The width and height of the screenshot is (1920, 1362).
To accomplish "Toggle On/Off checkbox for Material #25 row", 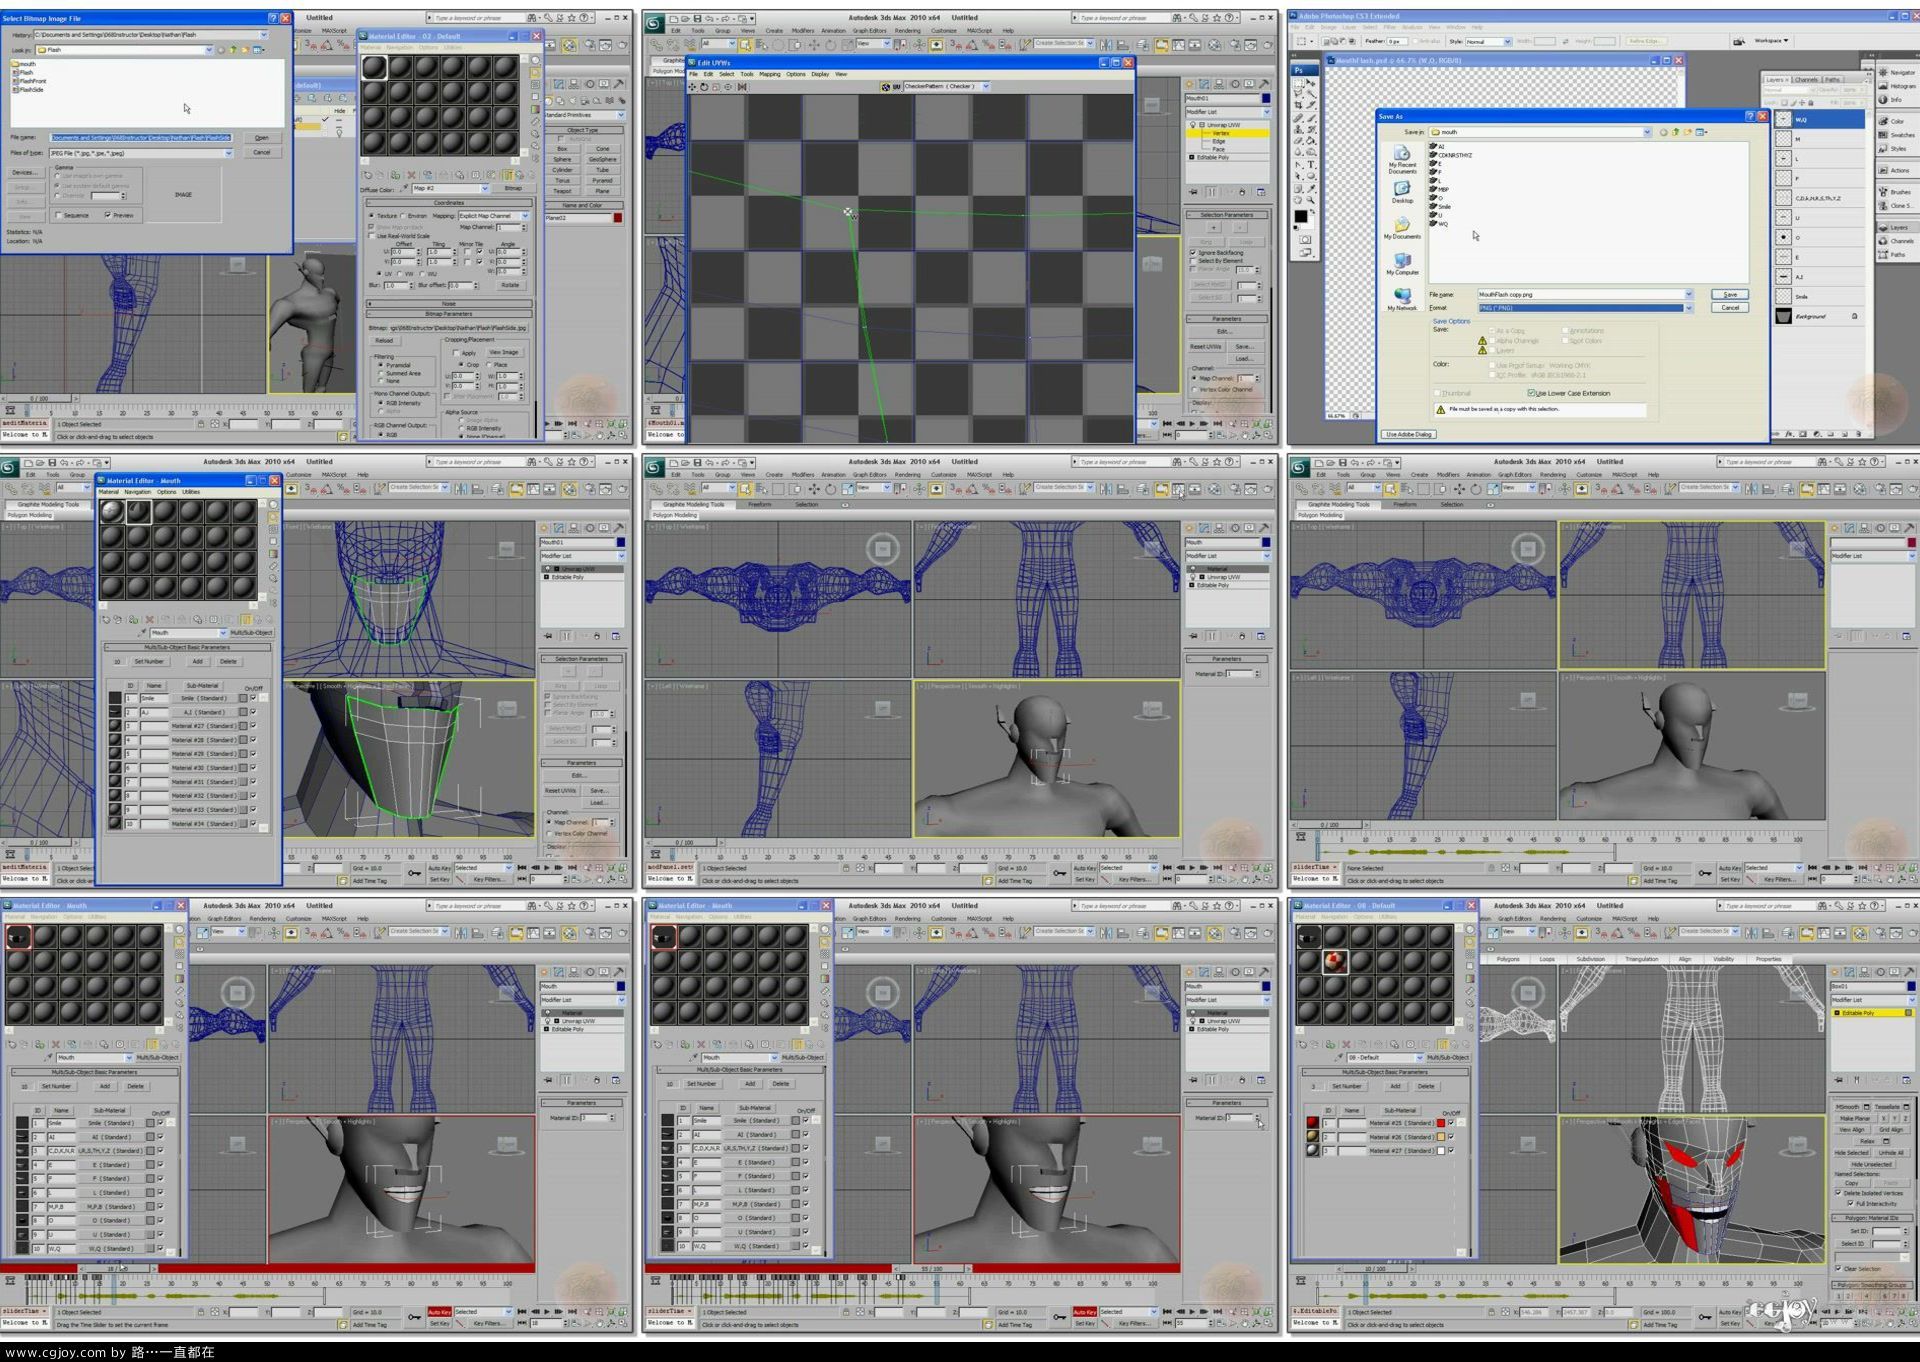I will pyautogui.click(x=1451, y=1122).
